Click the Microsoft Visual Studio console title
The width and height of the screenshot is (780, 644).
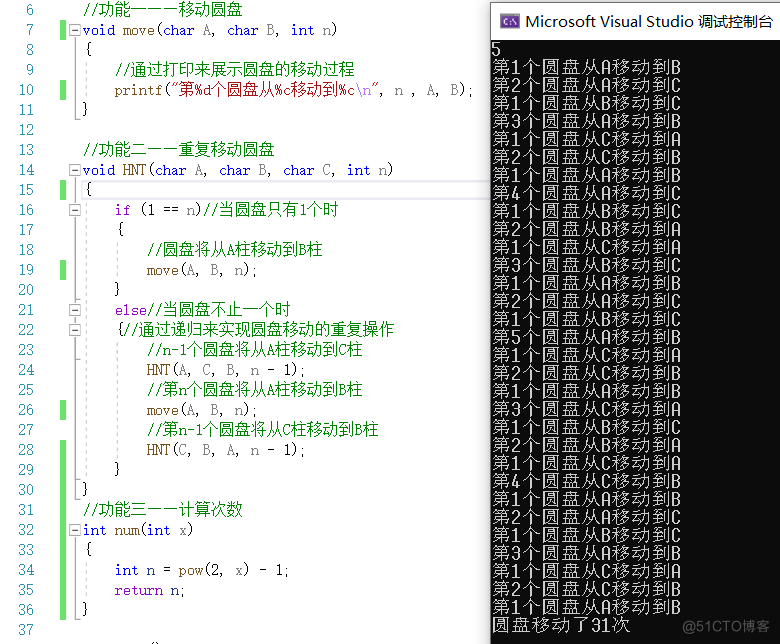[648, 21]
